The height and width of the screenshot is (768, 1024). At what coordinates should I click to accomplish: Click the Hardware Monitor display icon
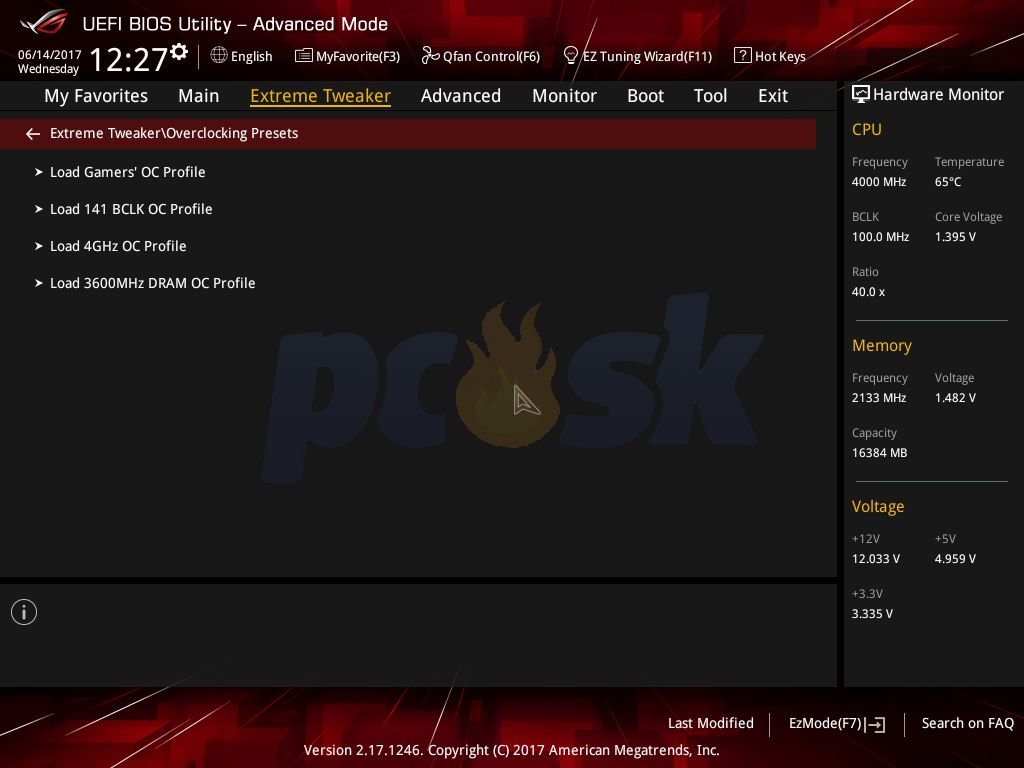coord(861,94)
